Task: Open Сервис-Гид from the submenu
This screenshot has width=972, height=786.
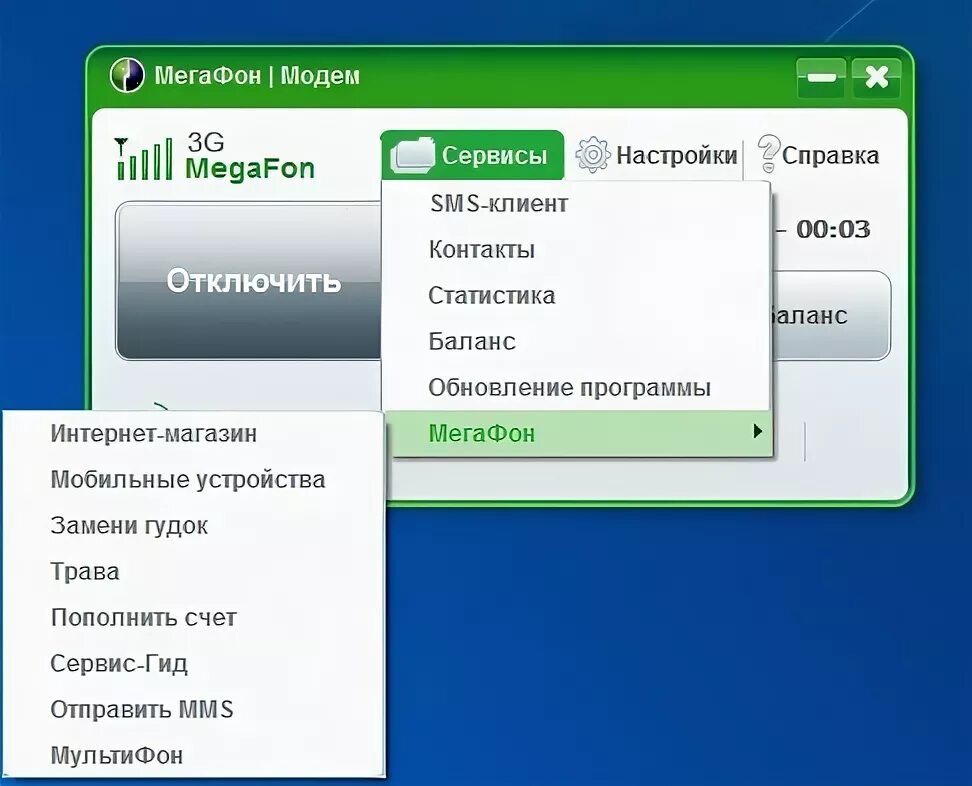Action: pos(193,663)
